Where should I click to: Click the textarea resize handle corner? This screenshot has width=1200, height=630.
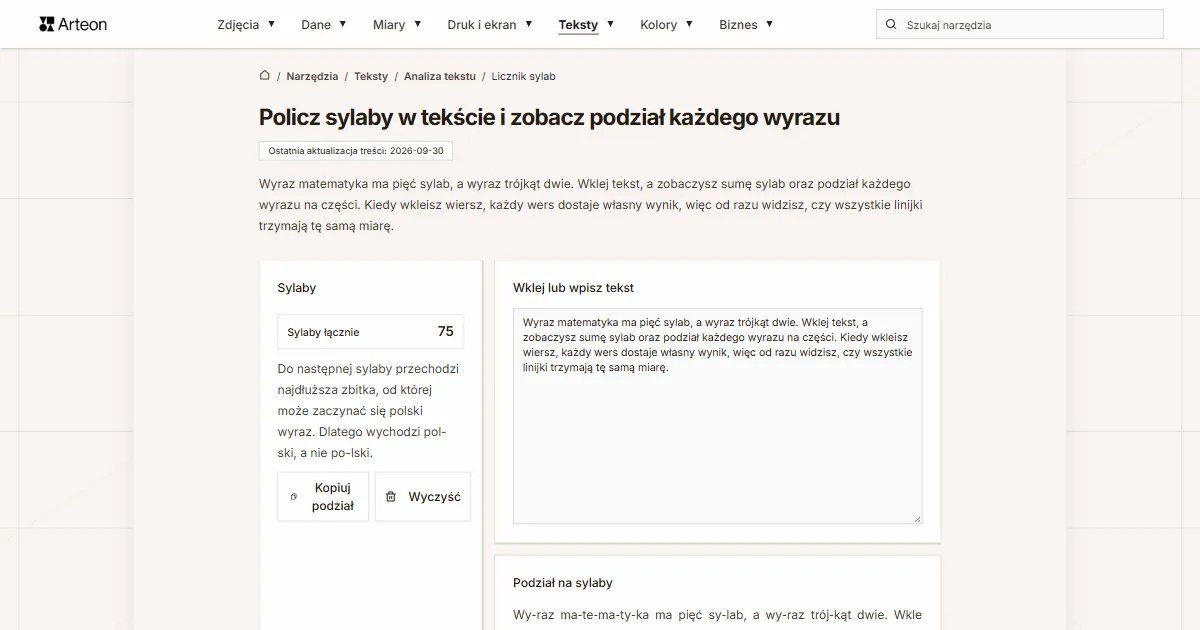coord(916,518)
